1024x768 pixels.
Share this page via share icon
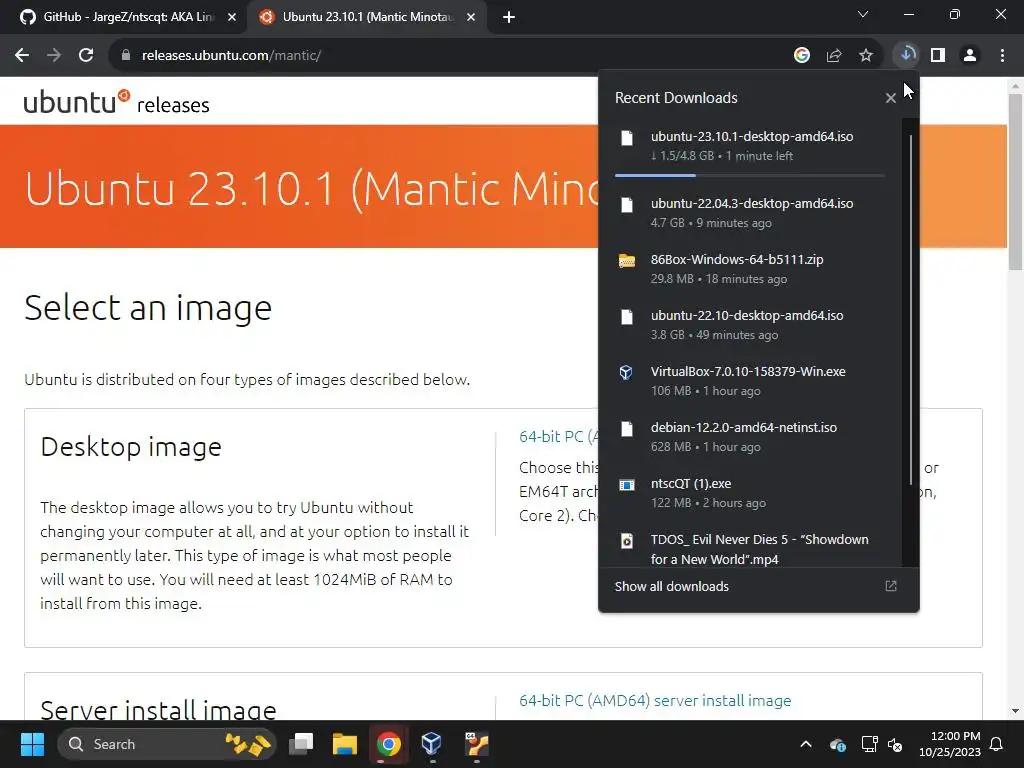[833, 56]
